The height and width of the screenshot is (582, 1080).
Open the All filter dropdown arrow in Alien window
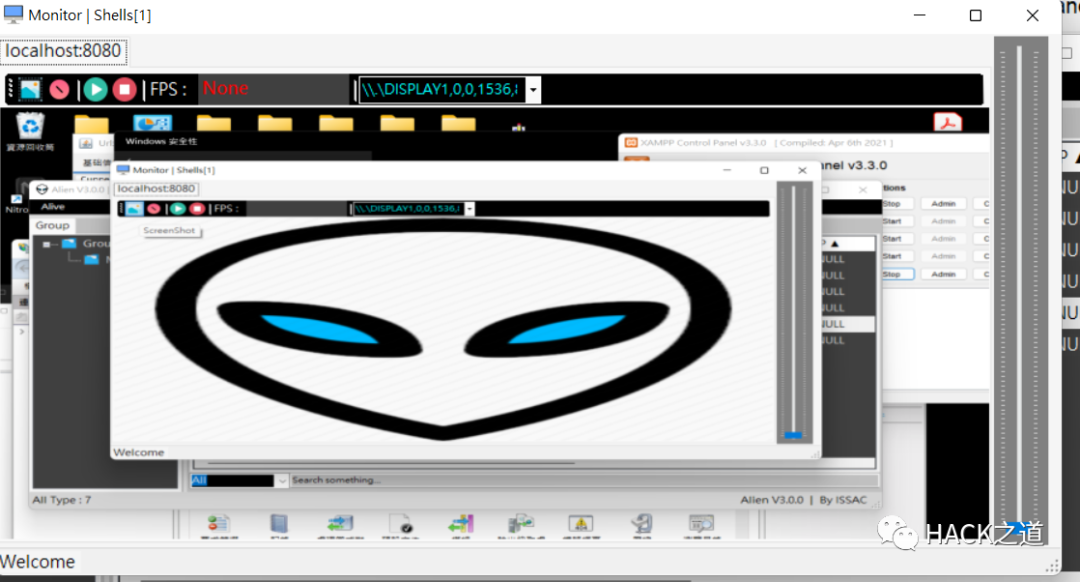[281, 481]
